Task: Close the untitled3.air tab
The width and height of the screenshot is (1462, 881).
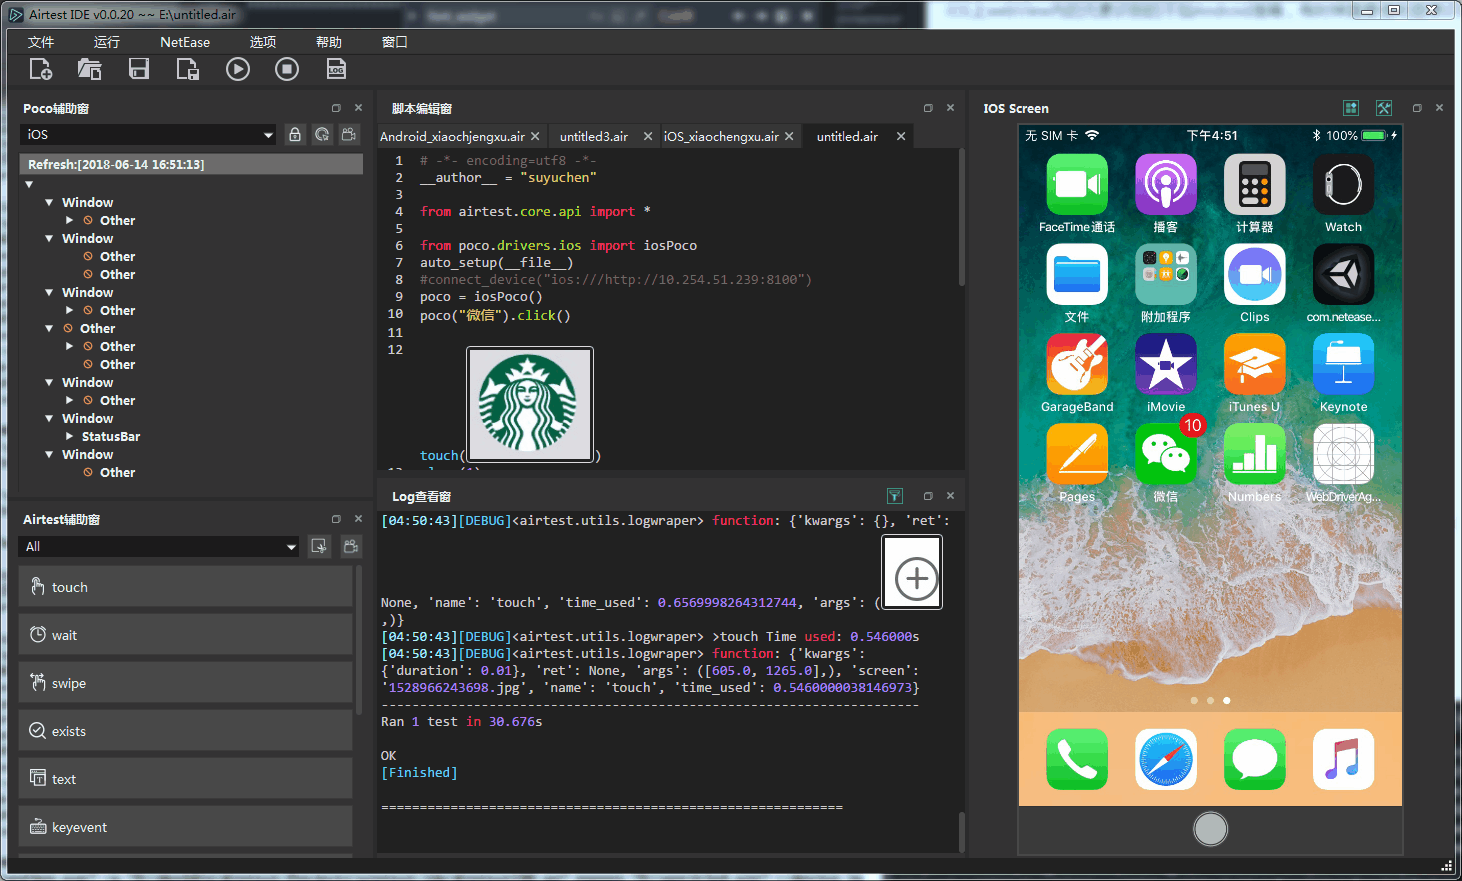Action: (648, 136)
